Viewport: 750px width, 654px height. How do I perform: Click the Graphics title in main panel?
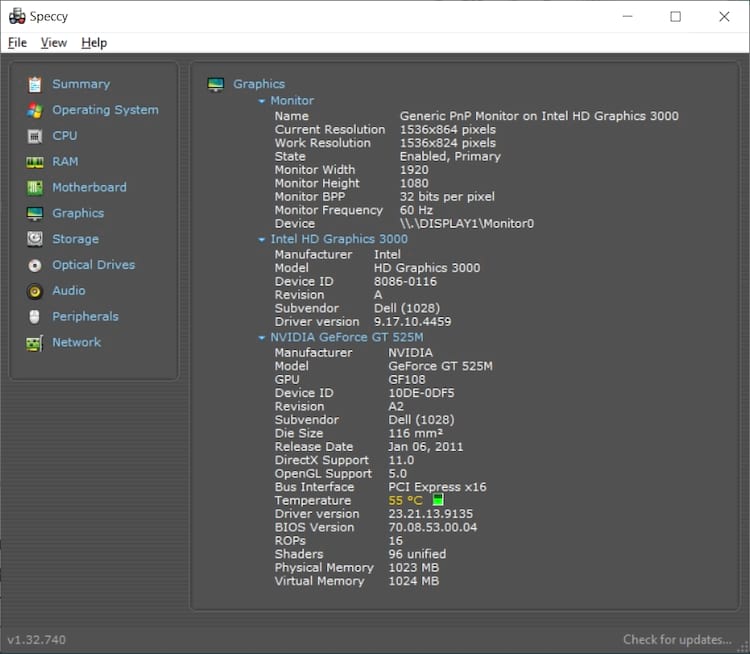click(x=259, y=84)
